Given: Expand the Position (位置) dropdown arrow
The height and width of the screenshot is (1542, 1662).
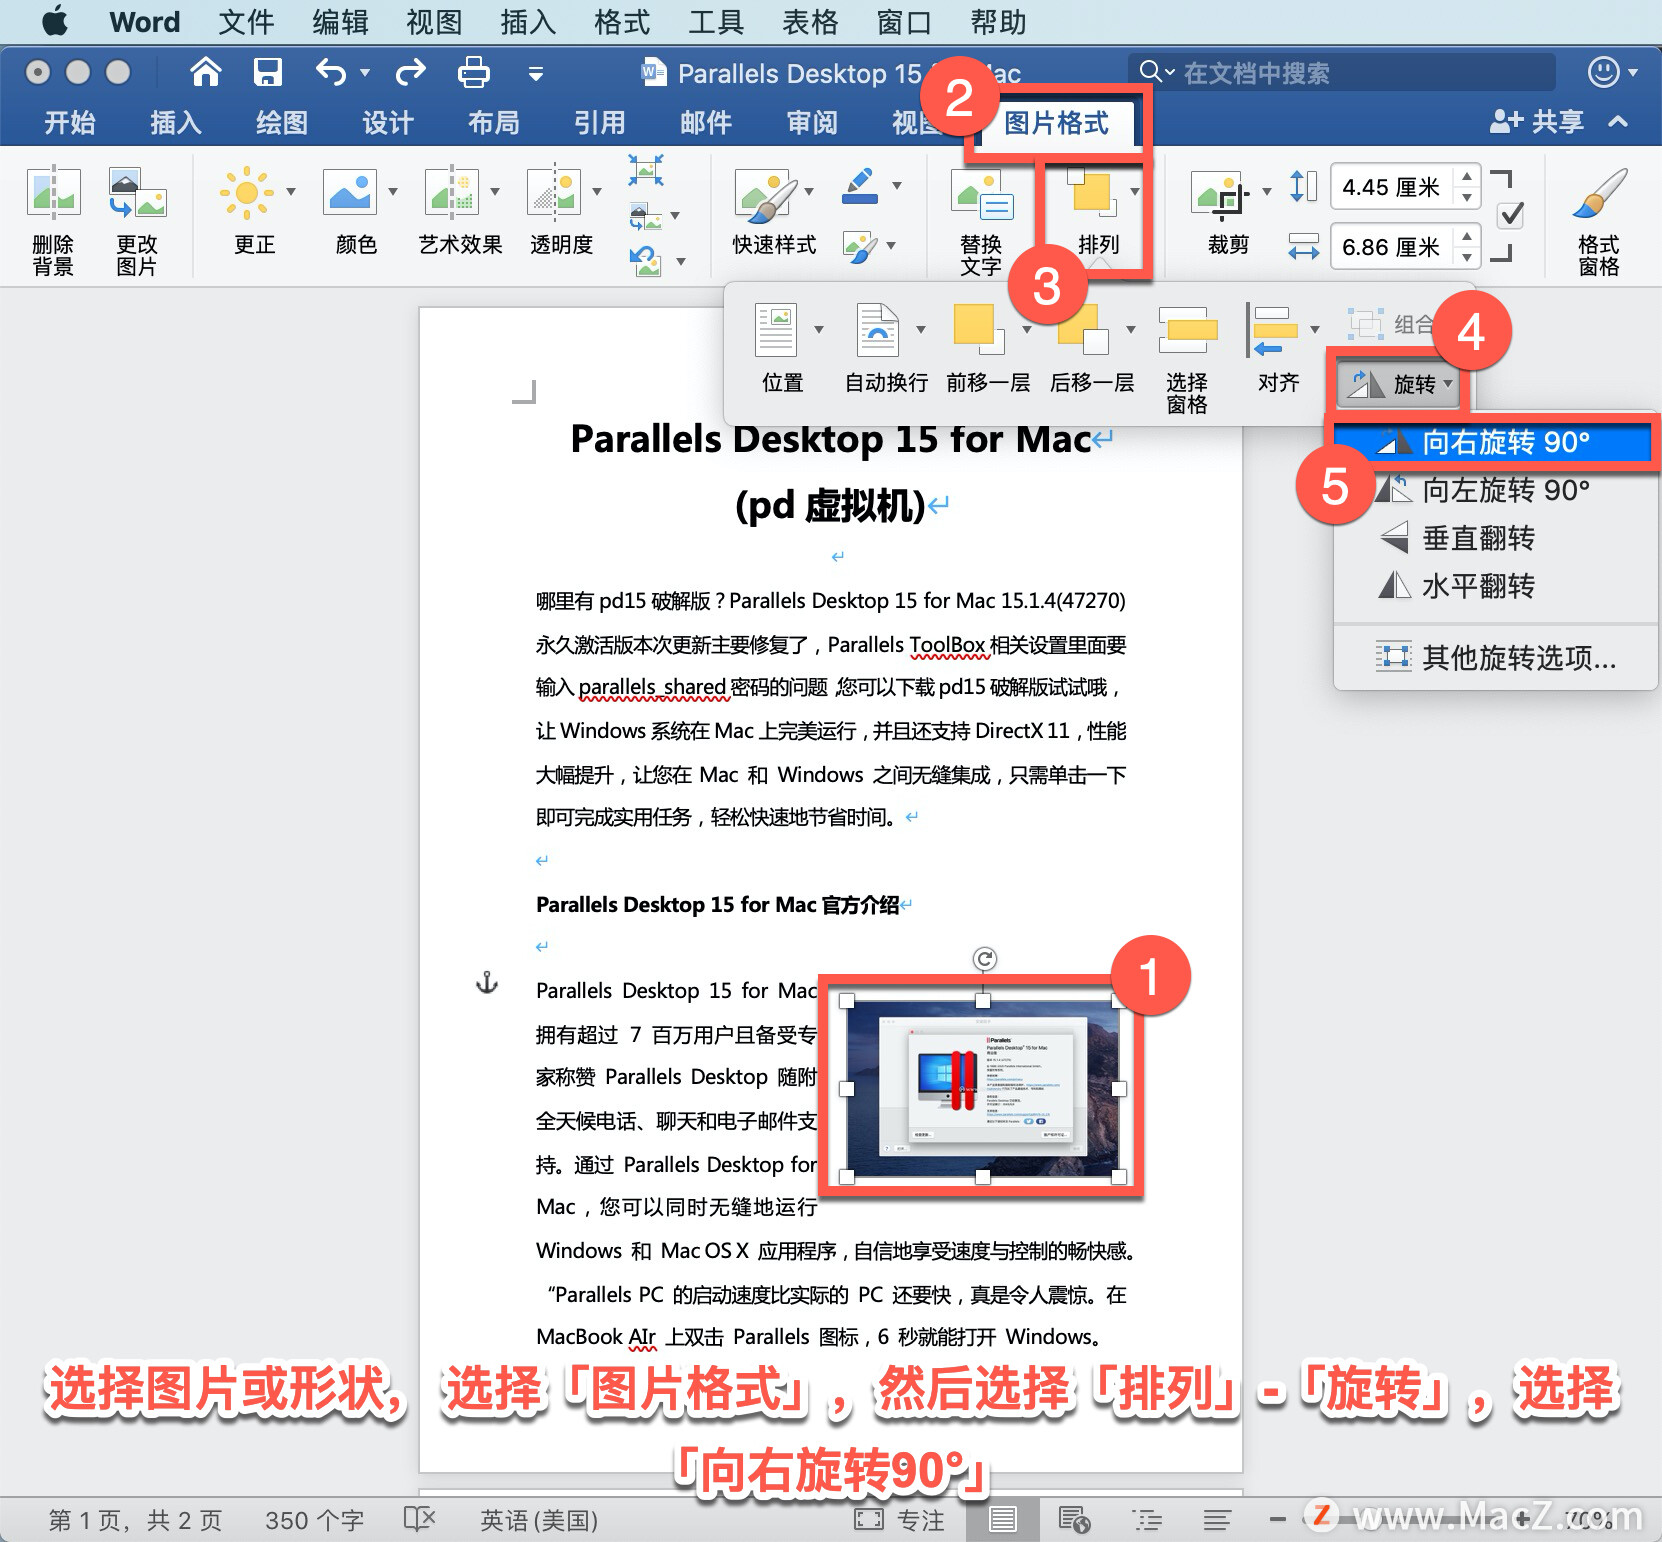Looking at the screenshot, I should click(x=819, y=330).
